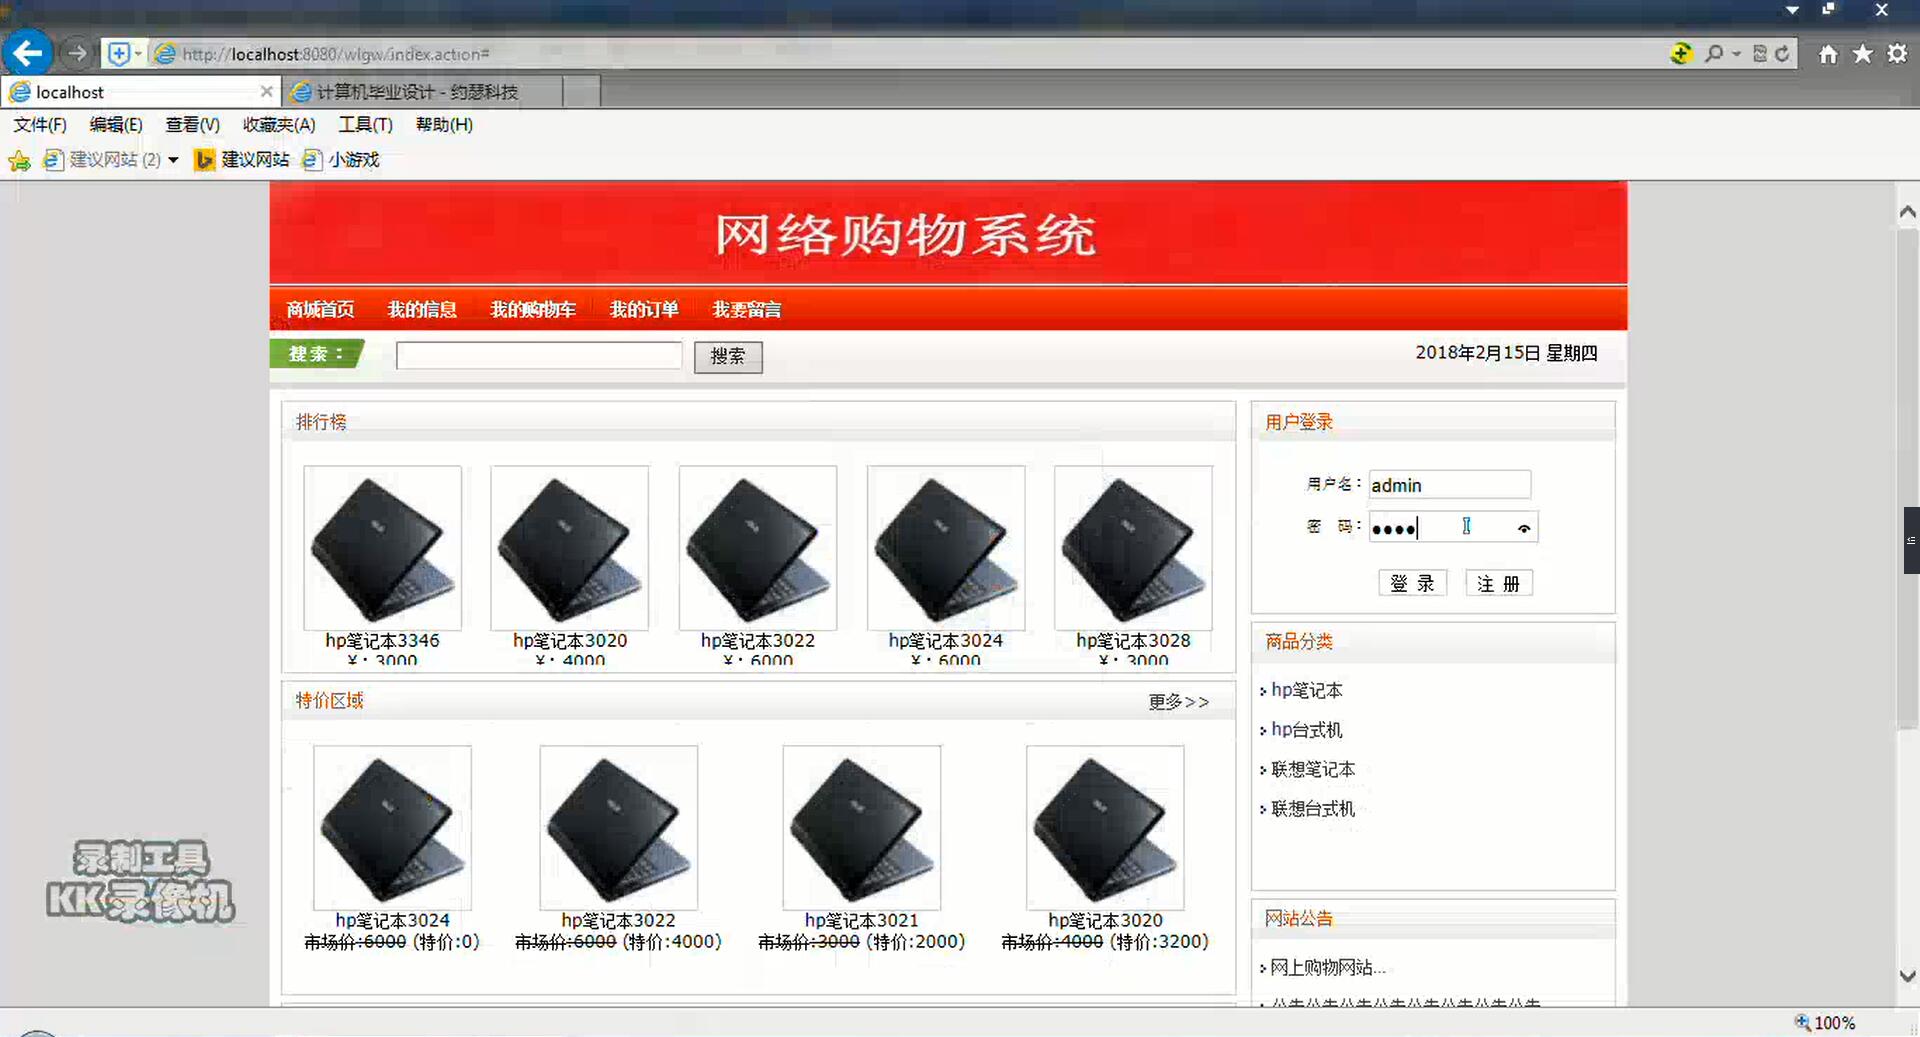Viewport: 1920px width, 1037px height.
Task: Expand the 建议网站 (2) dropdown arrow
Action: pyautogui.click(x=173, y=160)
